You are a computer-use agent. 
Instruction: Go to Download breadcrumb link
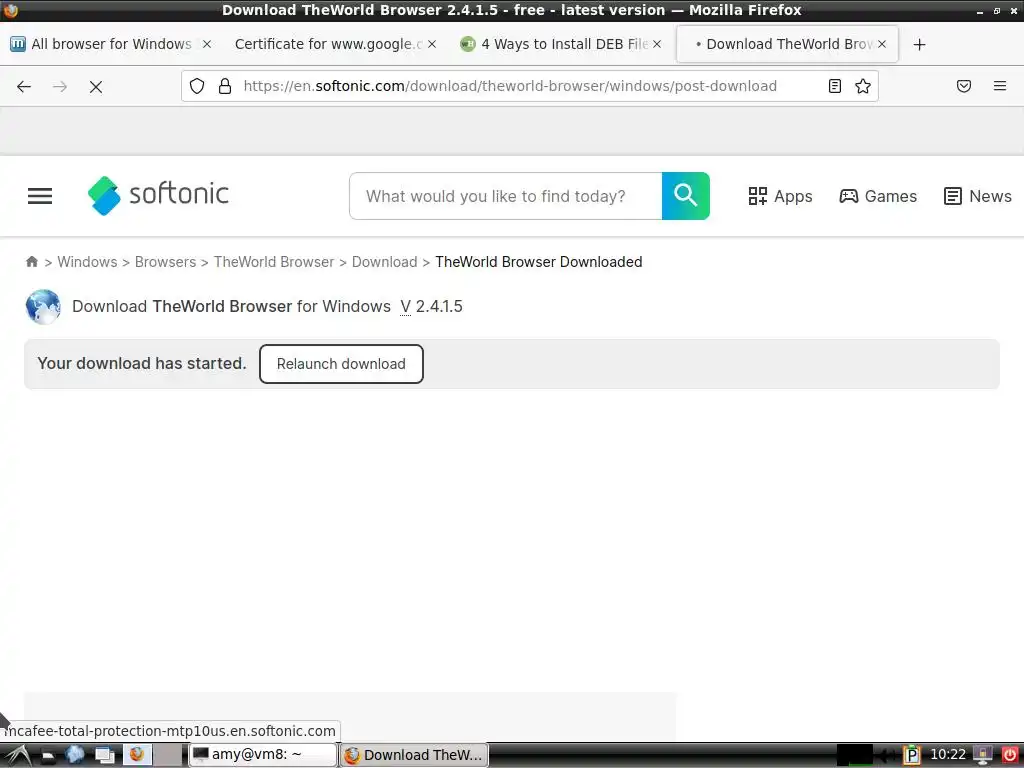[385, 262]
